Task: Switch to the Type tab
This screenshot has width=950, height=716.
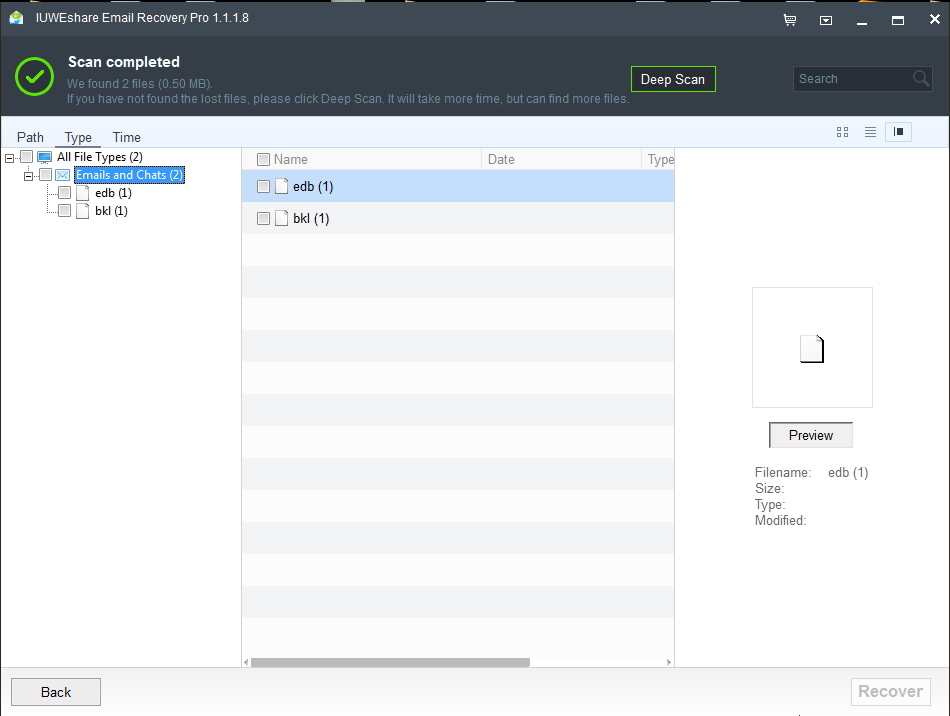Action: pos(78,138)
